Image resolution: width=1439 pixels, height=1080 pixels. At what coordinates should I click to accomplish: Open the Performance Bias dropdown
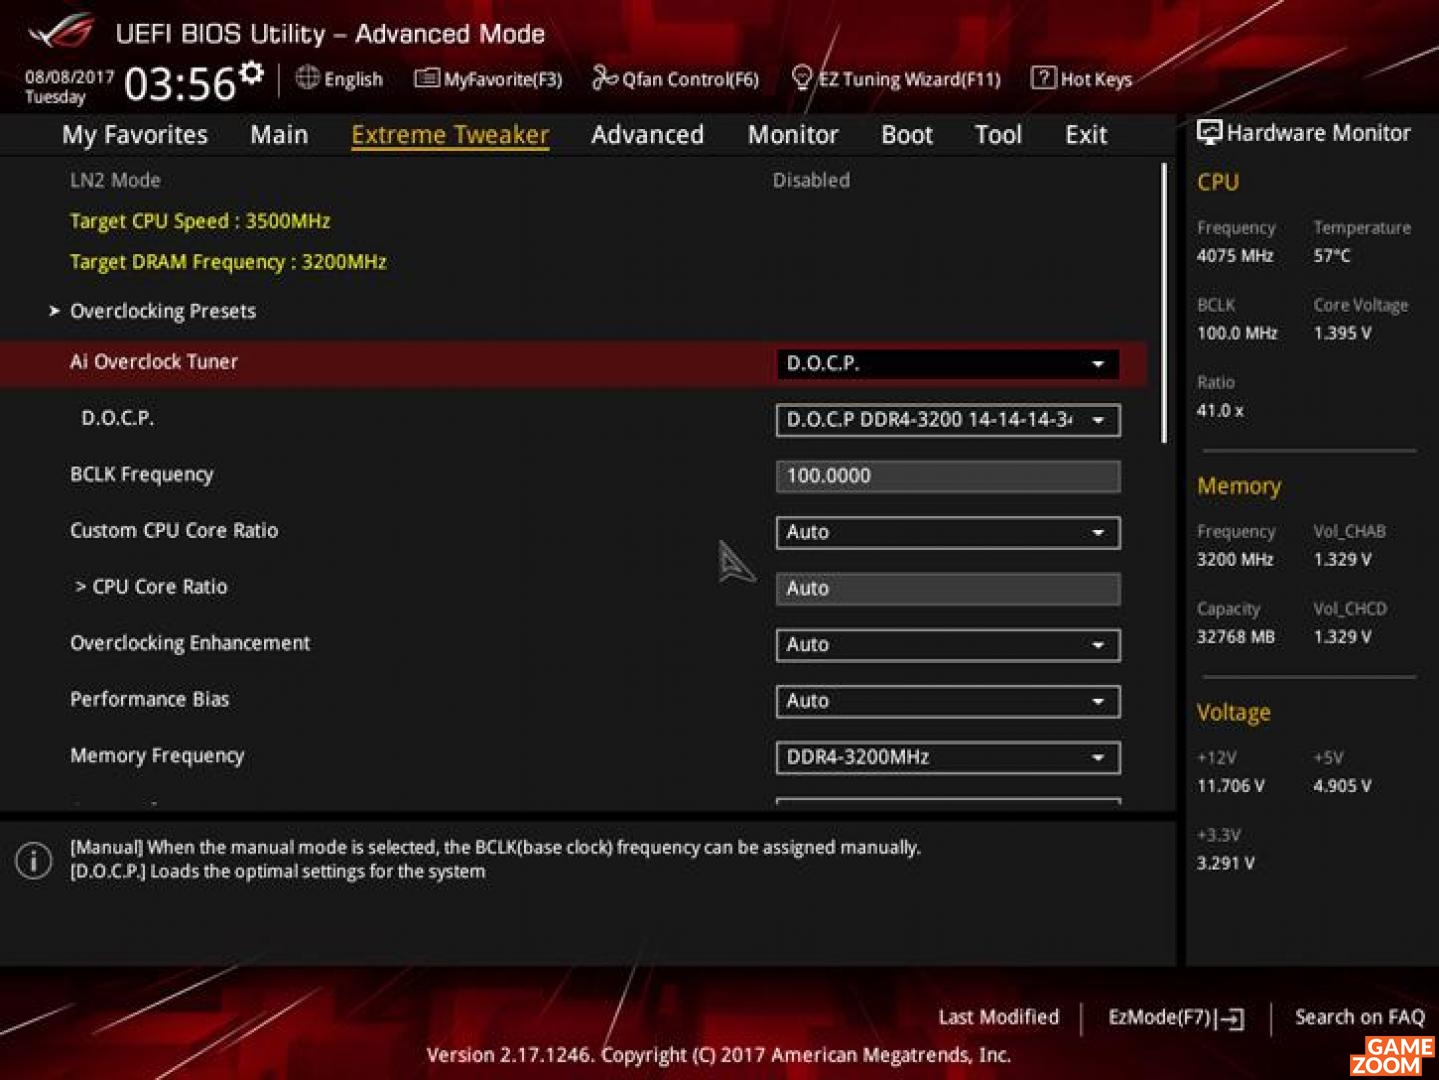[947, 701]
